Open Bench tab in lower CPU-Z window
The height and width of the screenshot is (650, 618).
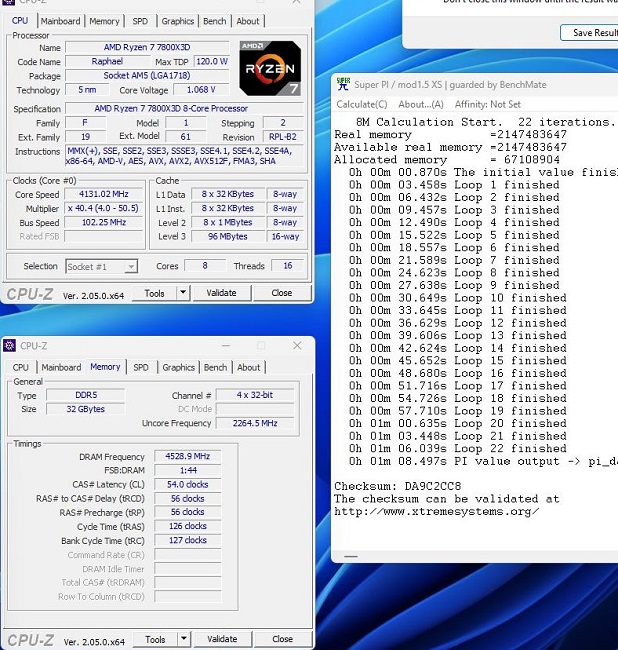pos(216,367)
